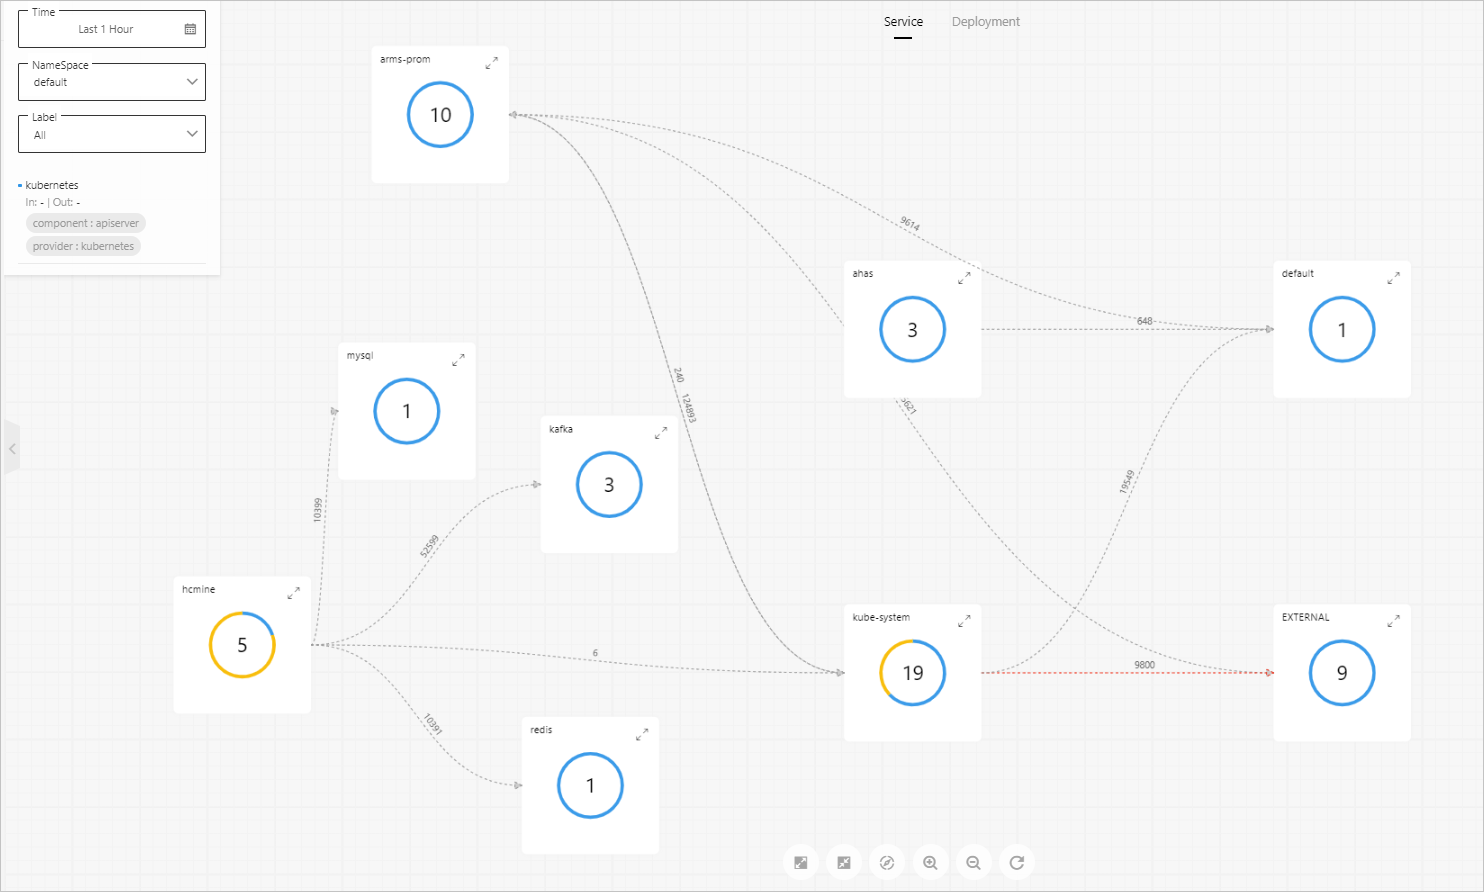The height and width of the screenshot is (892, 1484).
Task: Click the edge label 124893
Action: [689, 408]
